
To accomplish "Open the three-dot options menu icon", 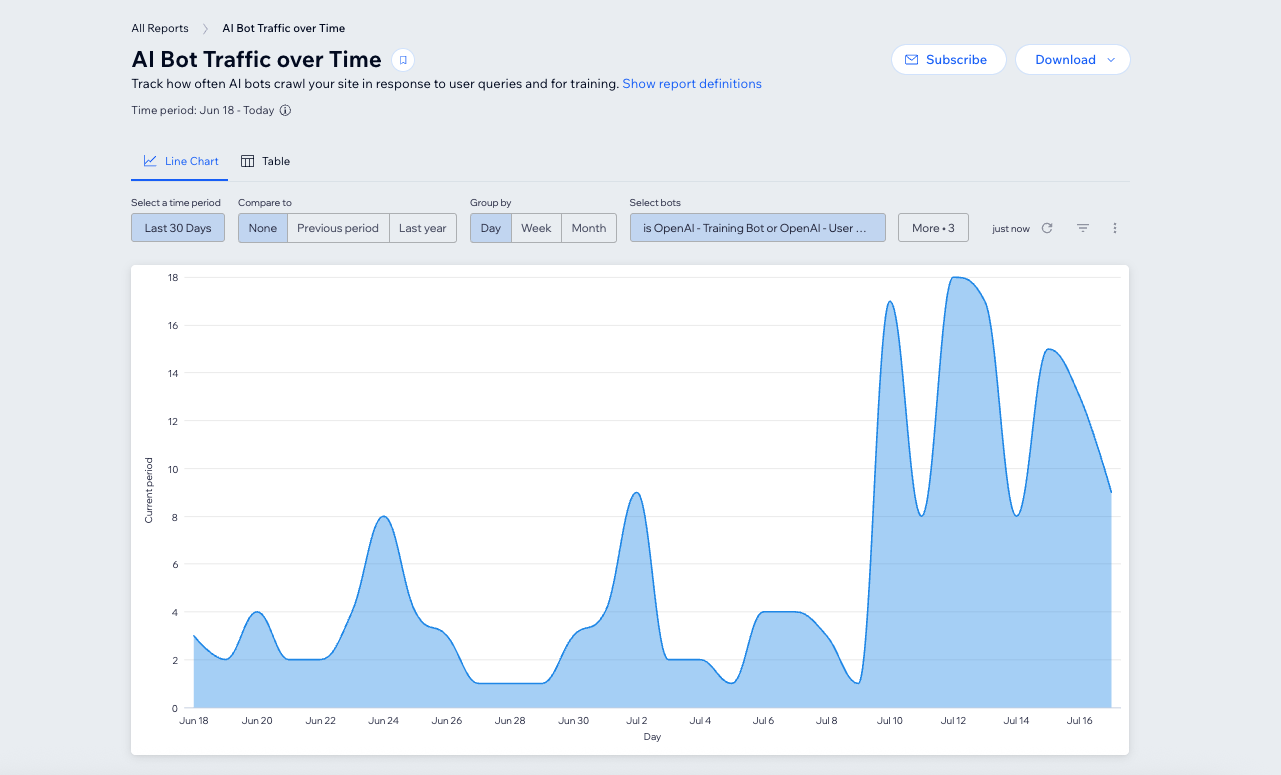I will click(1114, 228).
